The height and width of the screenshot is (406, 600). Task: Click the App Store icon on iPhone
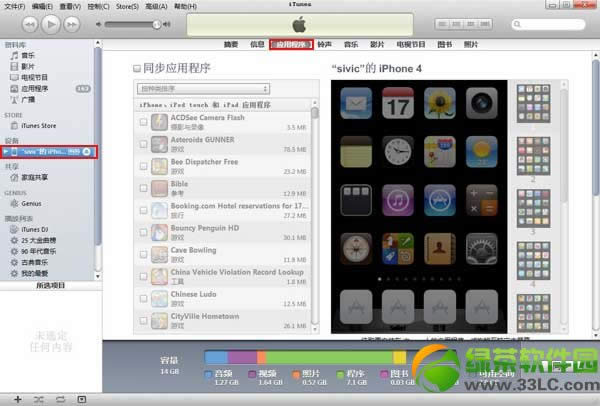coord(440,200)
